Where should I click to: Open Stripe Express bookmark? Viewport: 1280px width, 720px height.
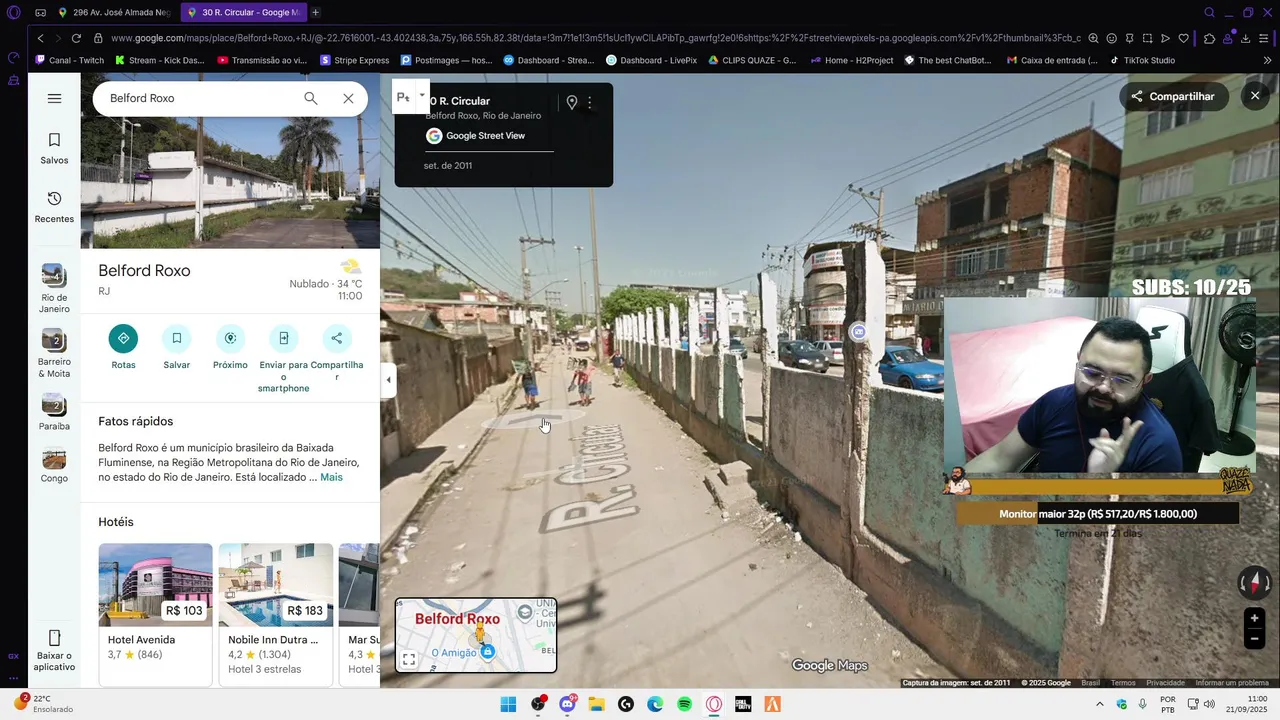pos(355,60)
